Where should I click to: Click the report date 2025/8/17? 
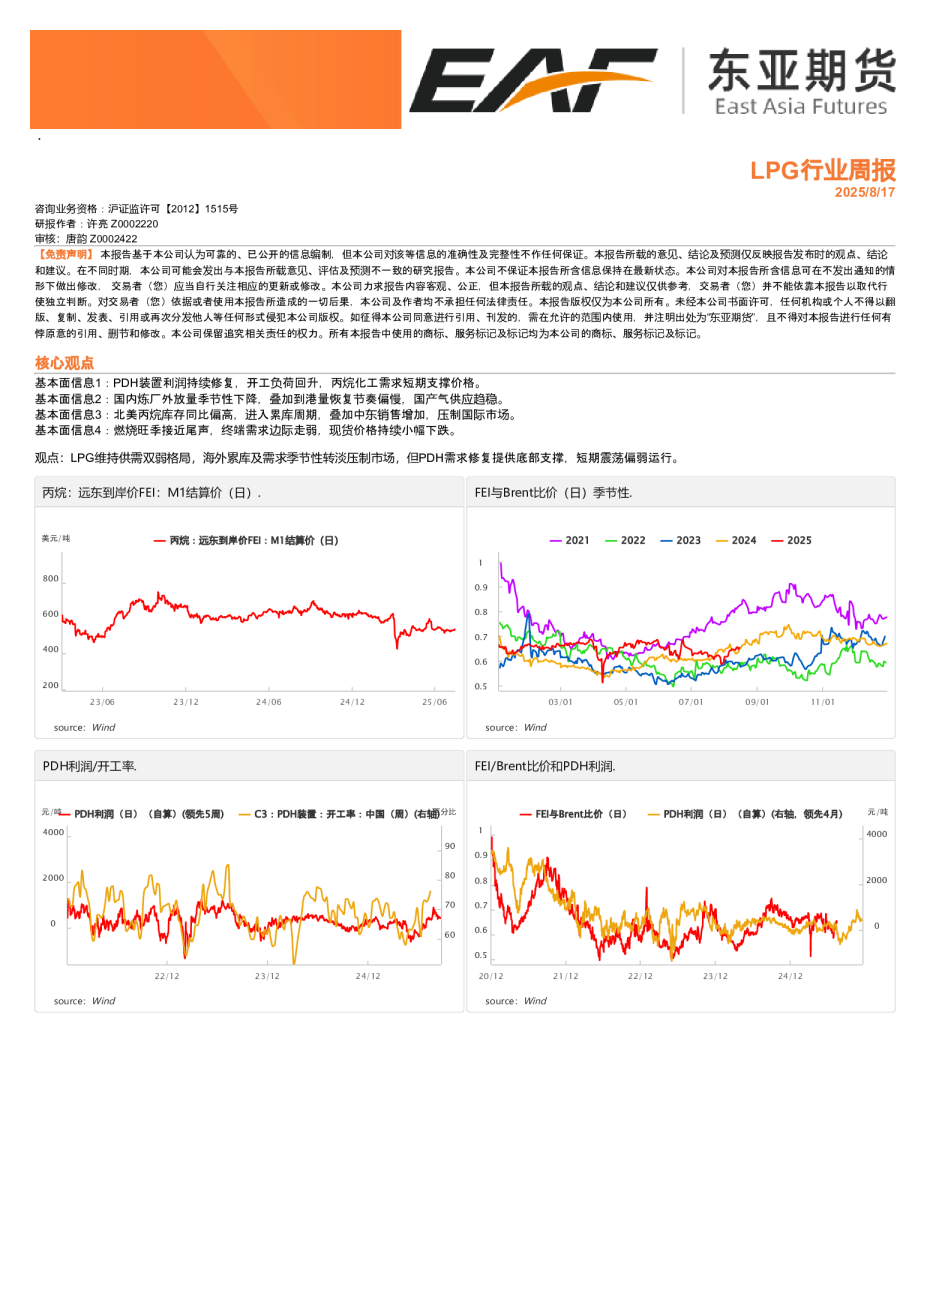pyautogui.click(x=865, y=192)
